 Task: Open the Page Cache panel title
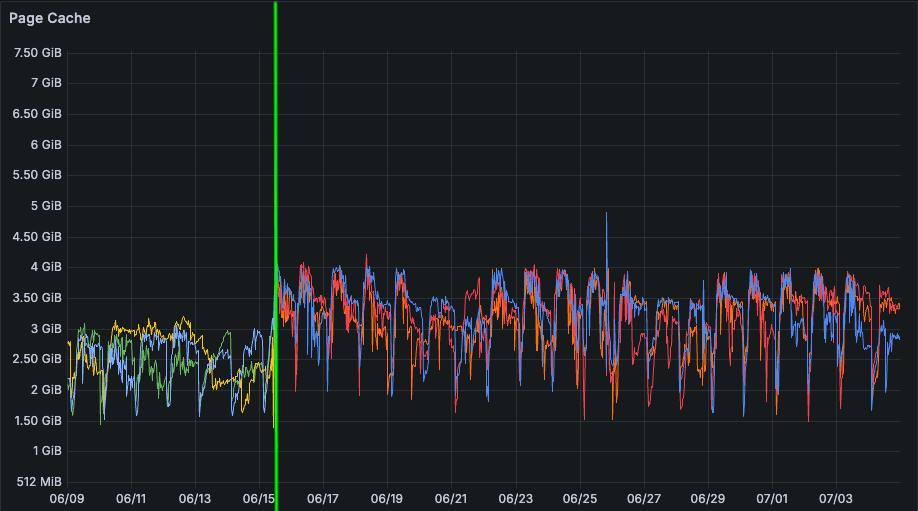click(50, 18)
